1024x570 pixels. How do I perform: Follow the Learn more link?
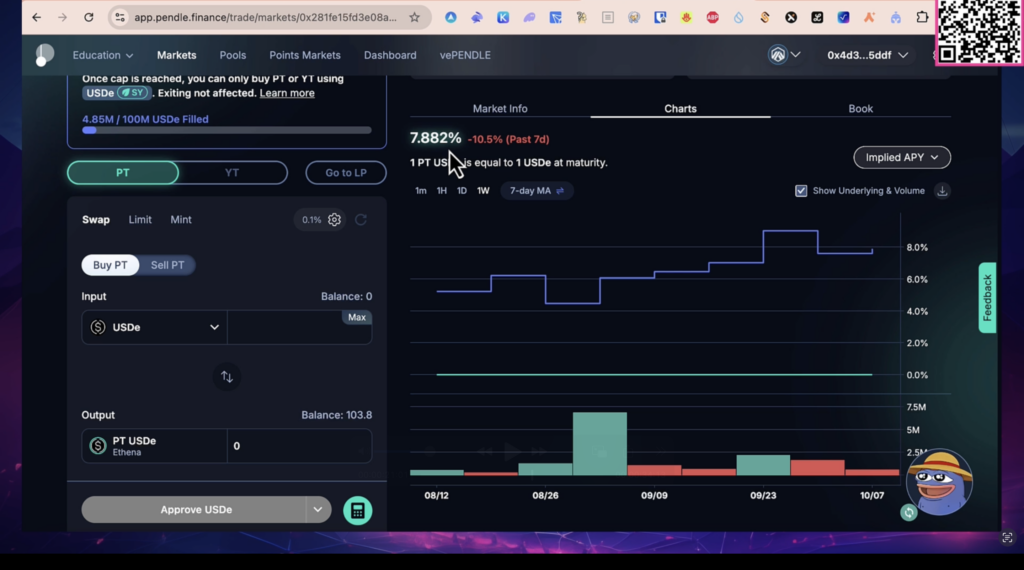click(x=287, y=93)
